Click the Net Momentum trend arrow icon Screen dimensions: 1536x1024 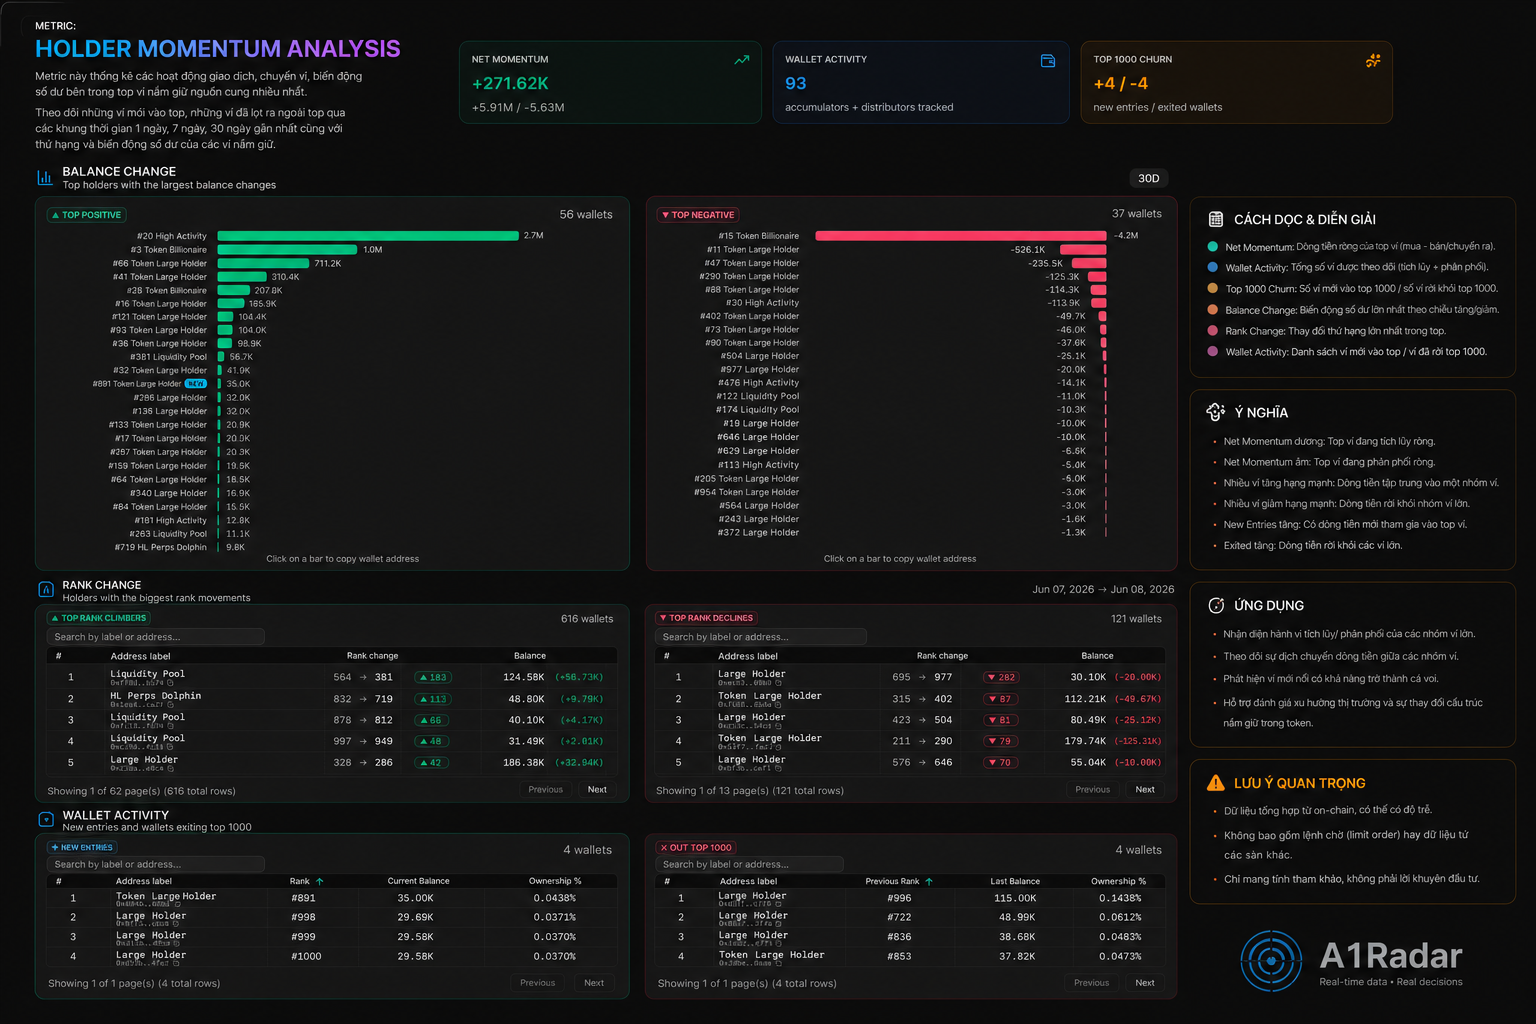742,60
